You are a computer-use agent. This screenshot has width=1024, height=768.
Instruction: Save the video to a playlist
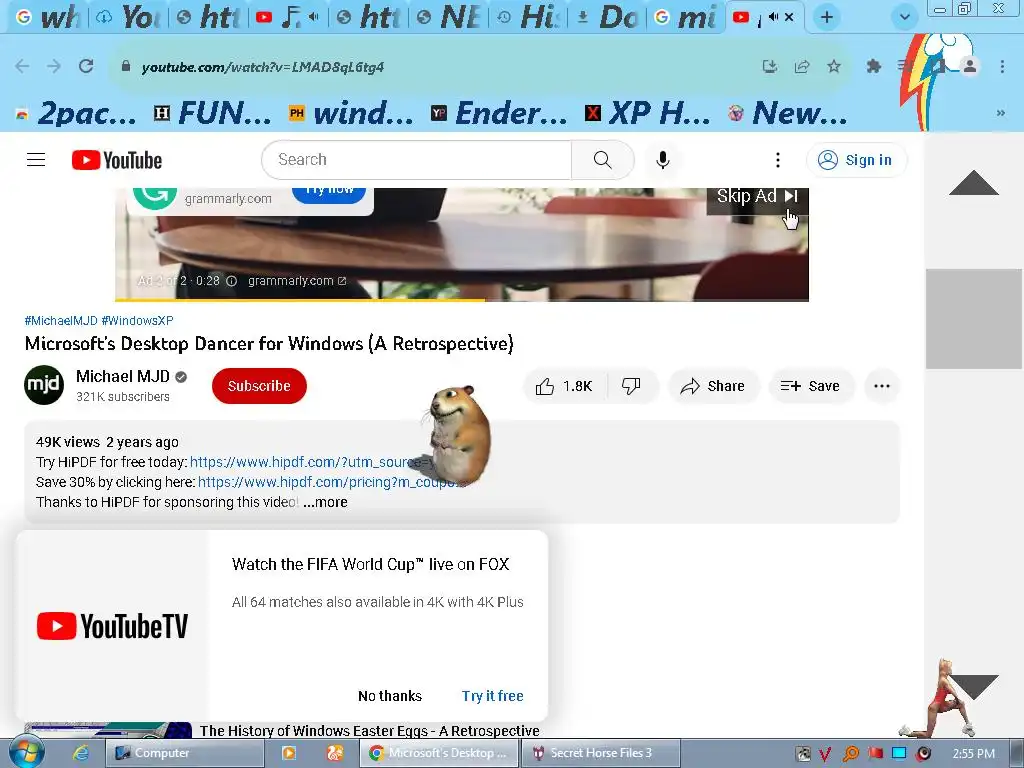click(810, 386)
